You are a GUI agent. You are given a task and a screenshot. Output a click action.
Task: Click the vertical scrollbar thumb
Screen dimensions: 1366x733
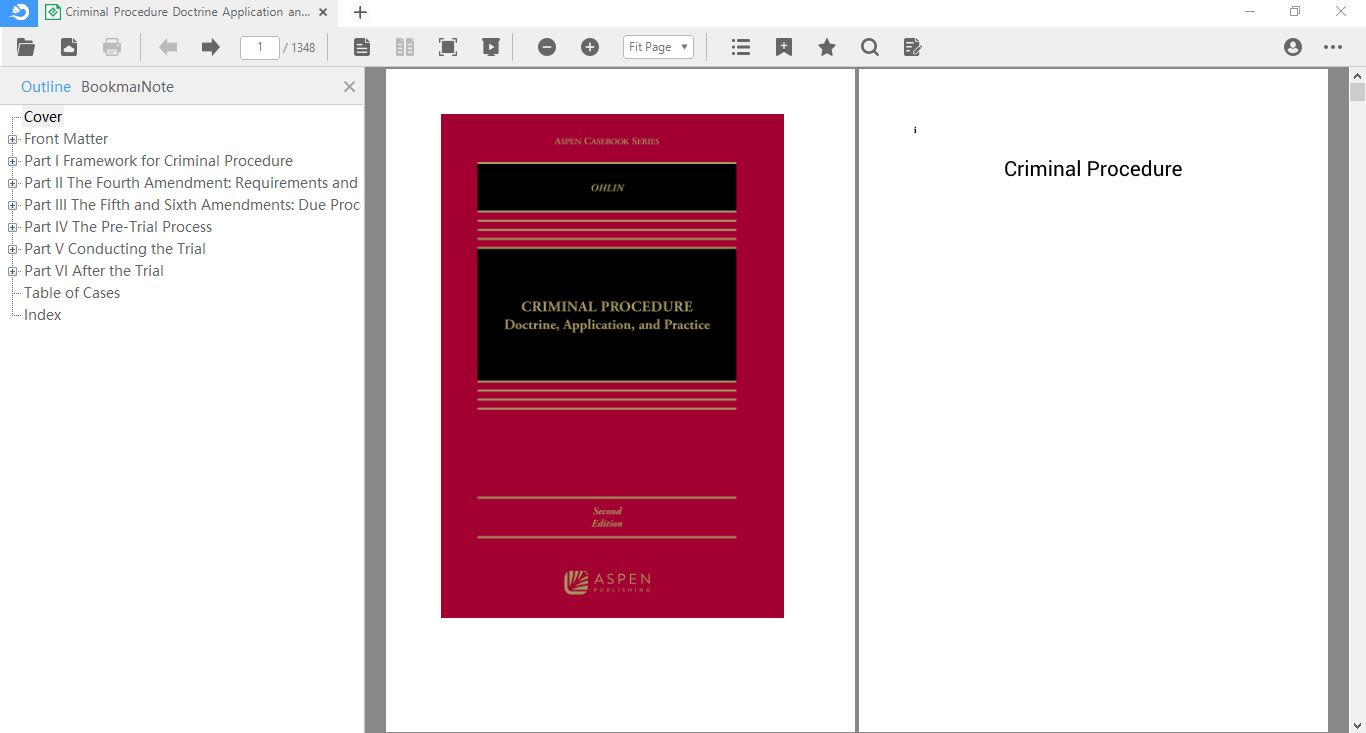click(1357, 92)
